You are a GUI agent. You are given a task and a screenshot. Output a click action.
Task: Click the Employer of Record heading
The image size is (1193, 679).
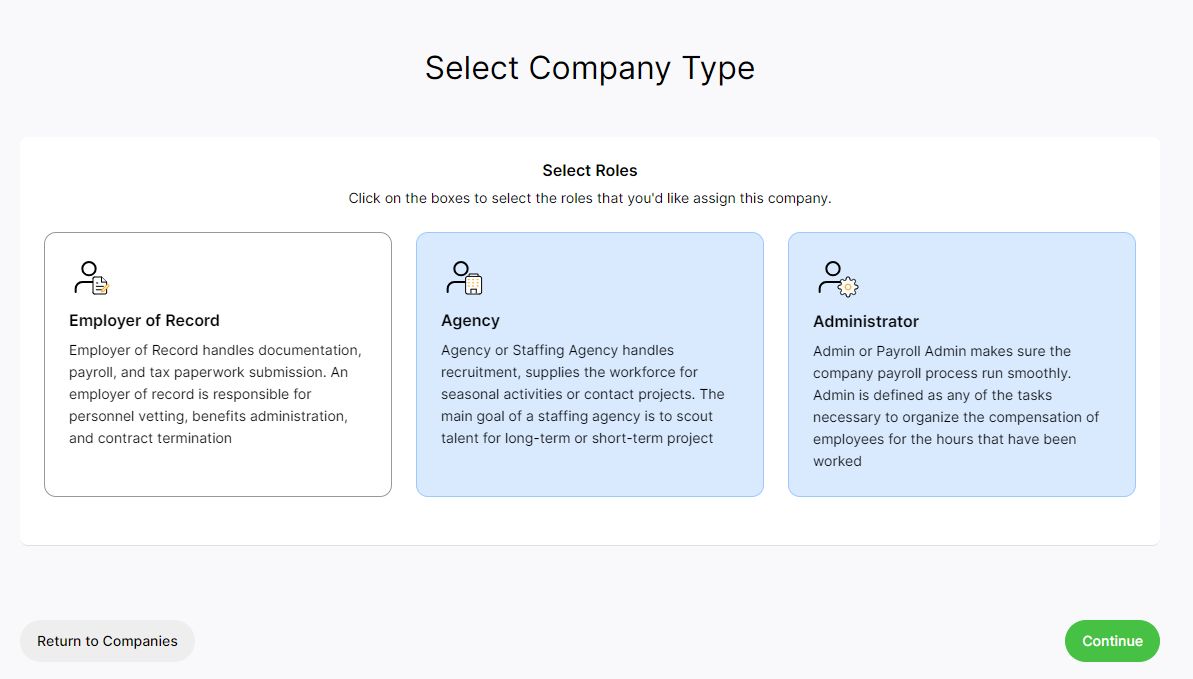[x=145, y=320]
